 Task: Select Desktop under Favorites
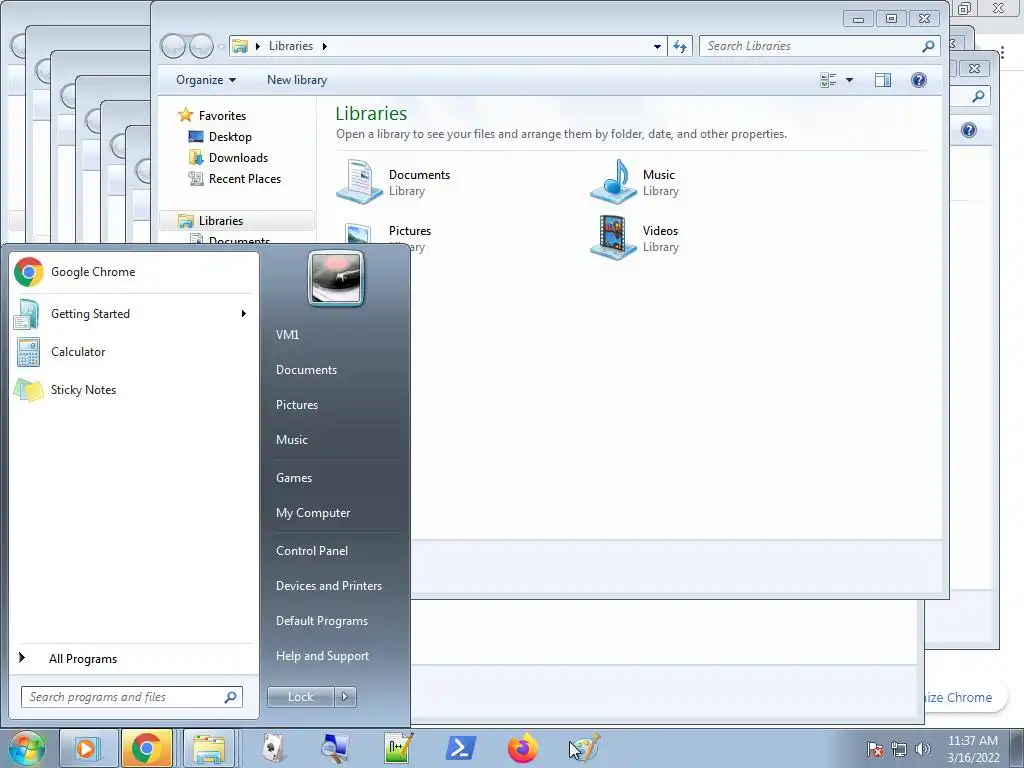230,136
